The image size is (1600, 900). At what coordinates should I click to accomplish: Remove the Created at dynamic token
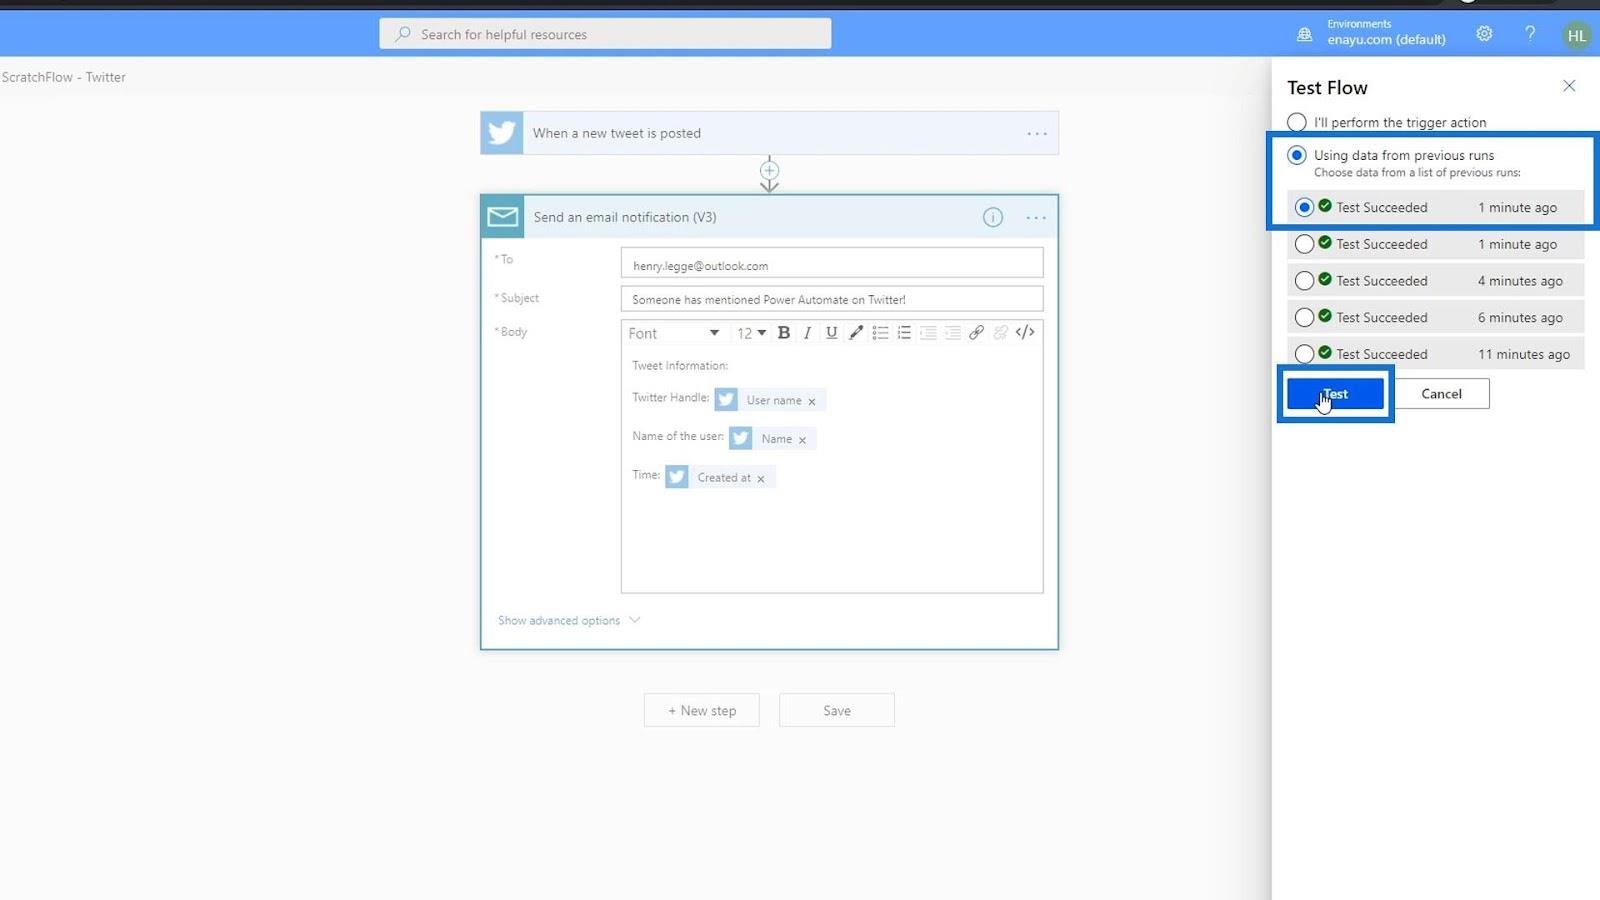click(761, 479)
